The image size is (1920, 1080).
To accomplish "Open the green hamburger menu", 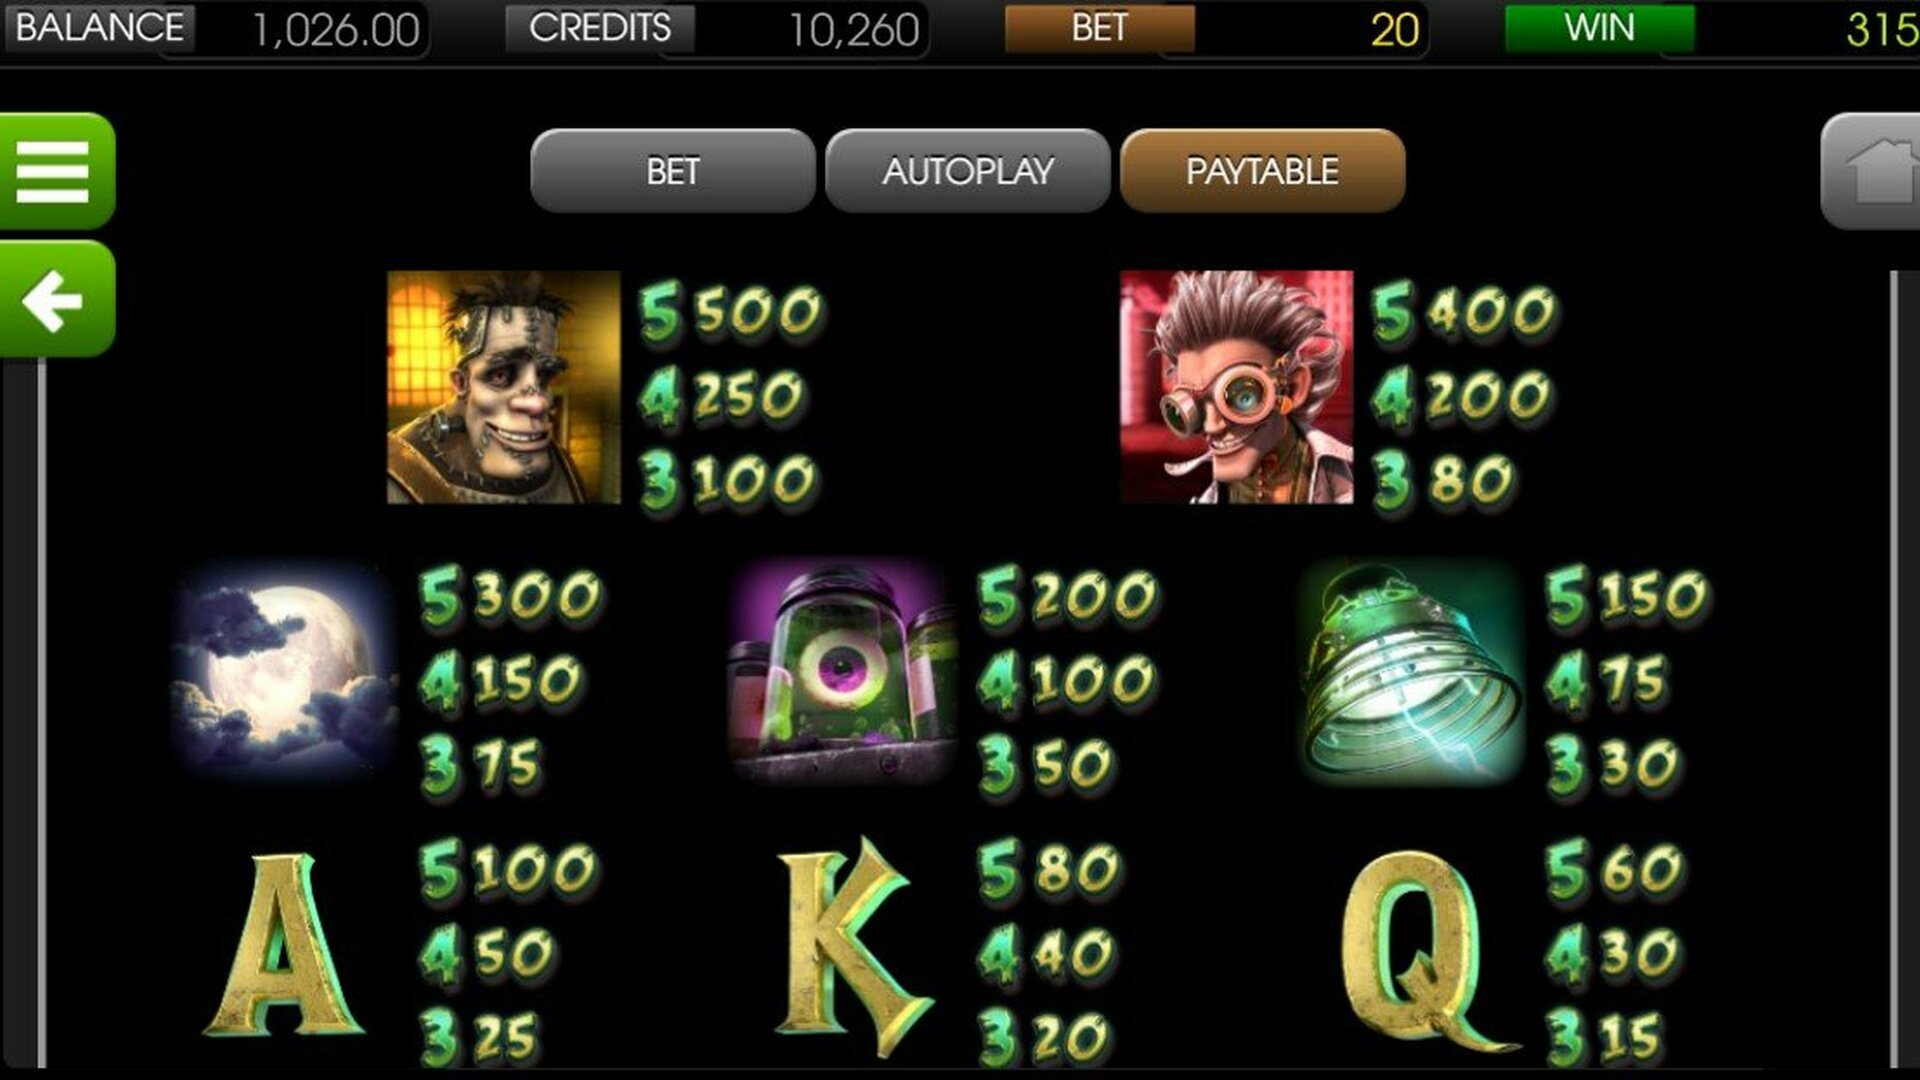I will click(57, 171).
